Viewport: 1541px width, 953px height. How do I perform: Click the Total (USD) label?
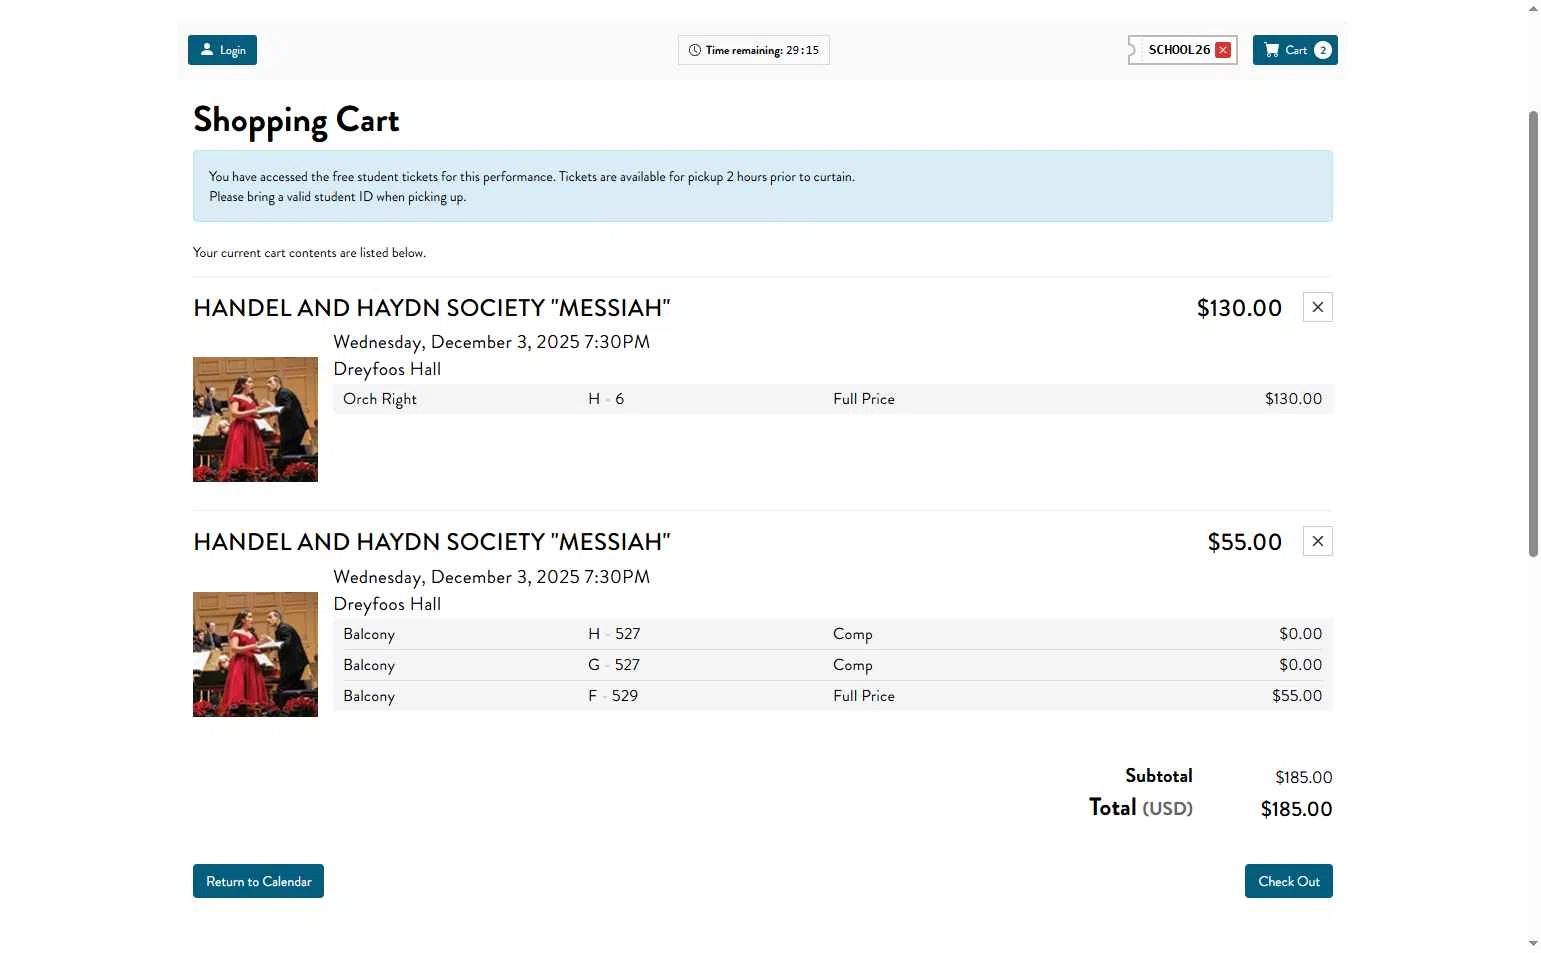[1140, 808]
